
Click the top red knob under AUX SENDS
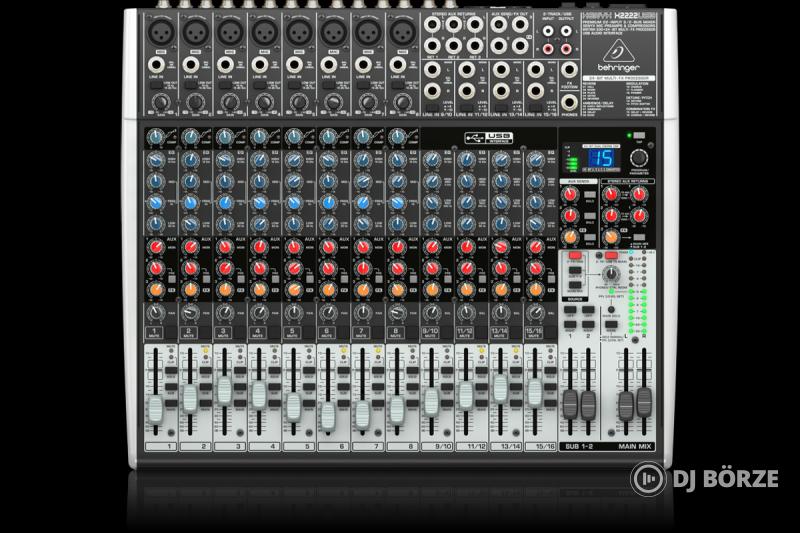coord(570,194)
